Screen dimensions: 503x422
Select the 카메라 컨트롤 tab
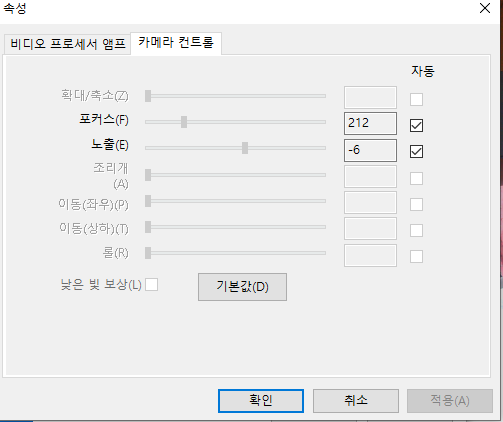[x=176, y=43]
